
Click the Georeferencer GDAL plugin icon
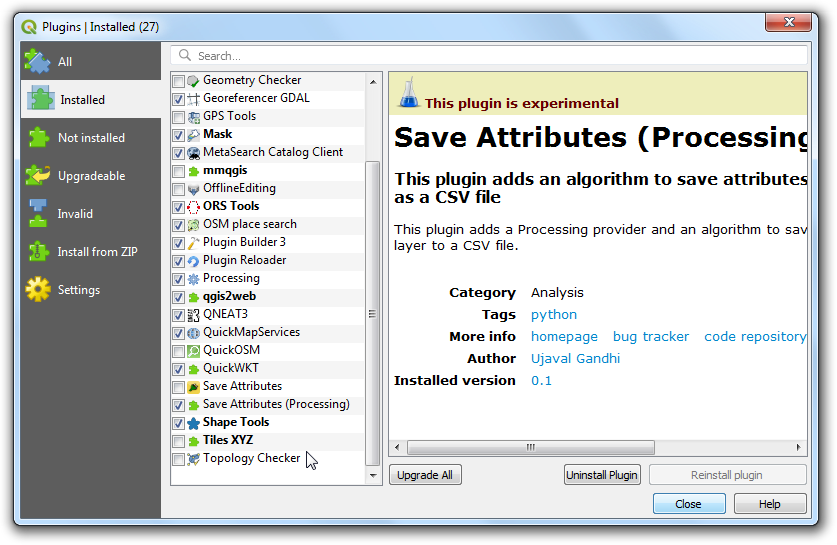(194, 99)
